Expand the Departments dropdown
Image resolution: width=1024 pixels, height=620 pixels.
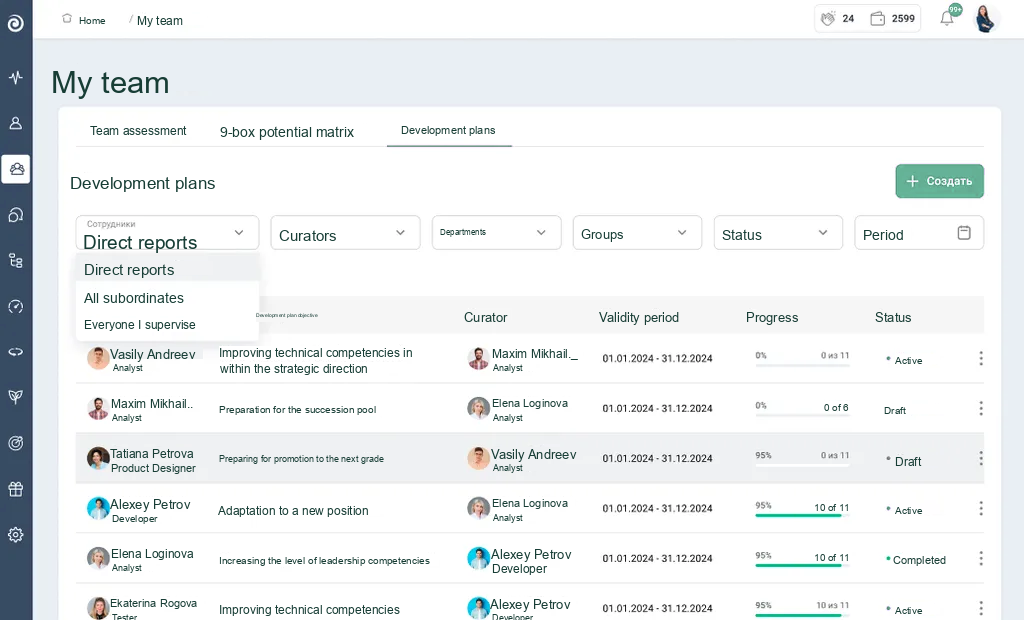tap(496, 233)
